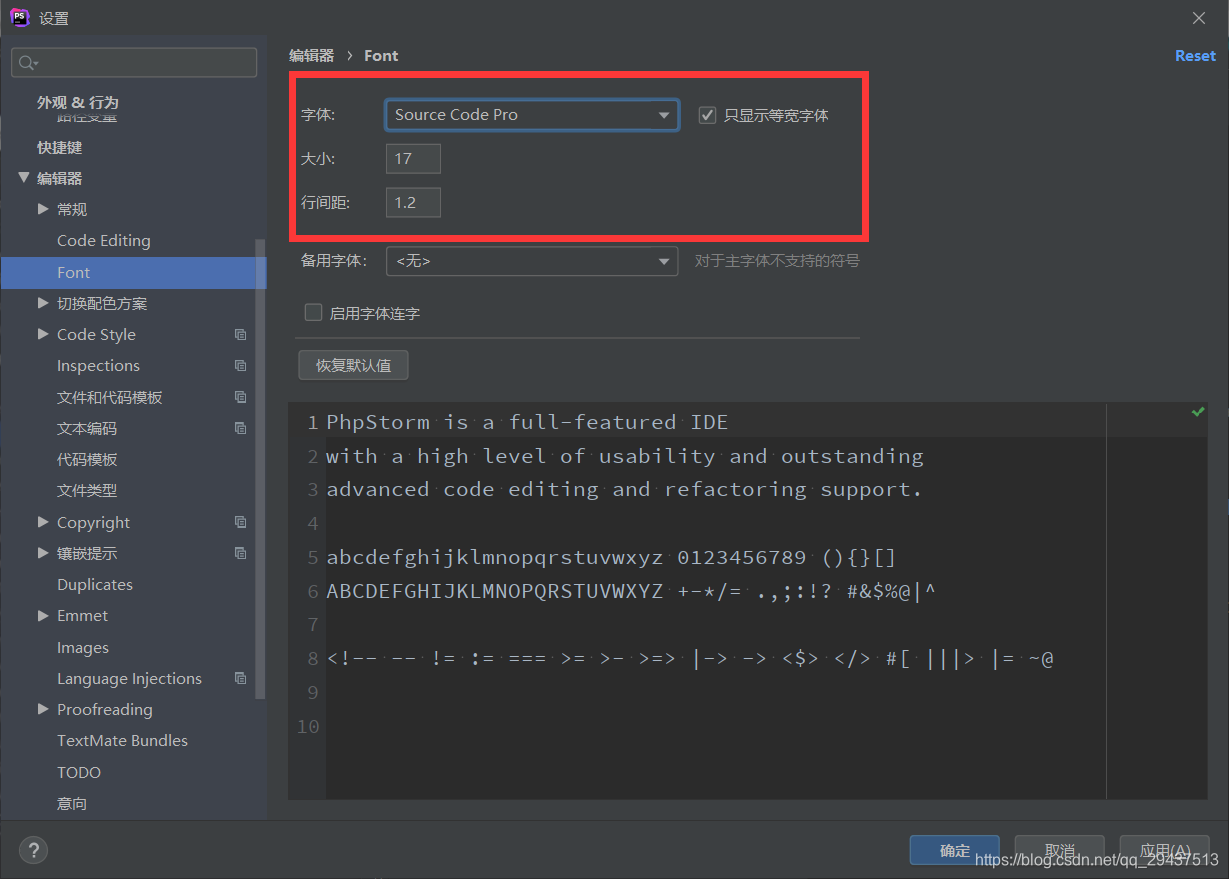Screen dimensions: 1229x879
Task: Click the 大小 font size field
Action: point(413,159)
